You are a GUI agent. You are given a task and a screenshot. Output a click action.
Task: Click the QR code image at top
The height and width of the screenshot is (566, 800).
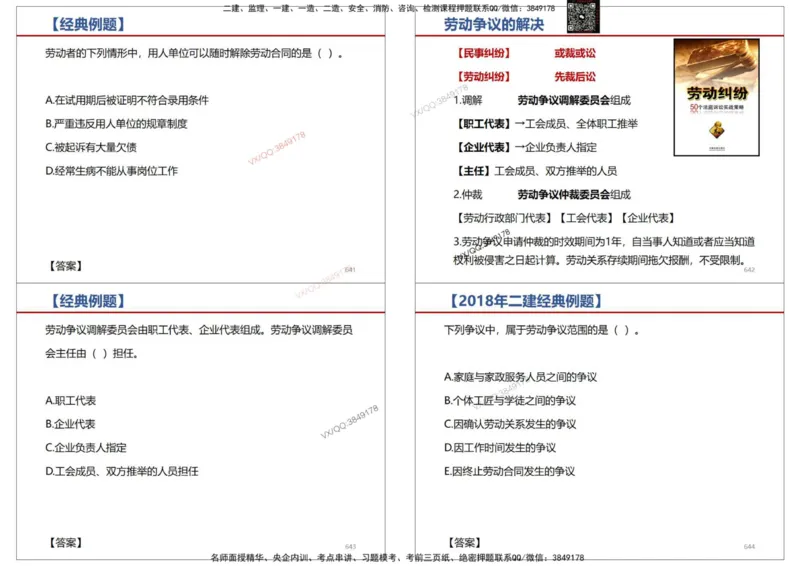pyautogui.click(x=583, y=16)
